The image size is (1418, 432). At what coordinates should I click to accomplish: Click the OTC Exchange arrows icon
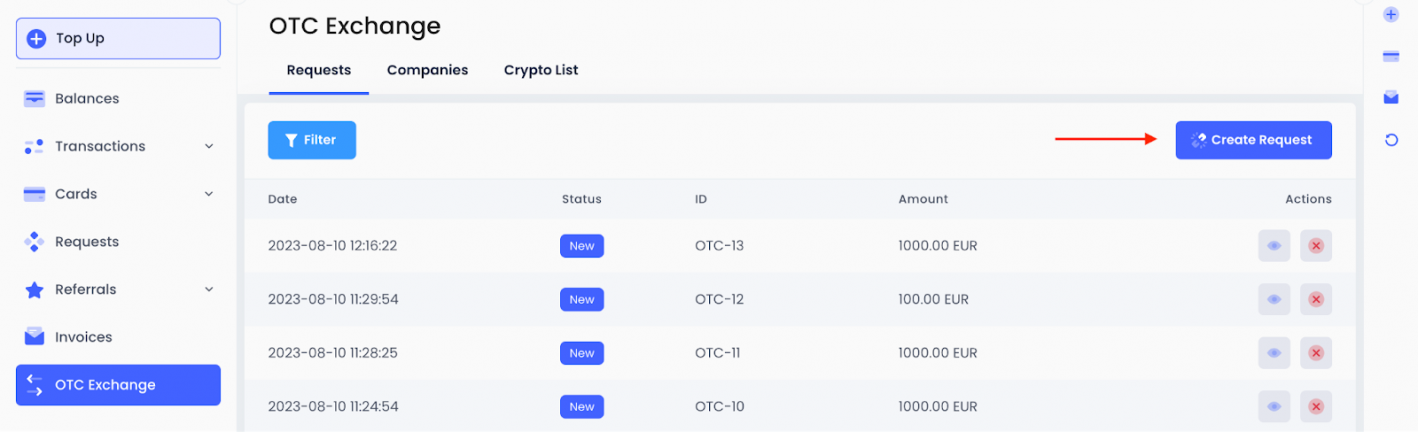click(x=35, y=385)
